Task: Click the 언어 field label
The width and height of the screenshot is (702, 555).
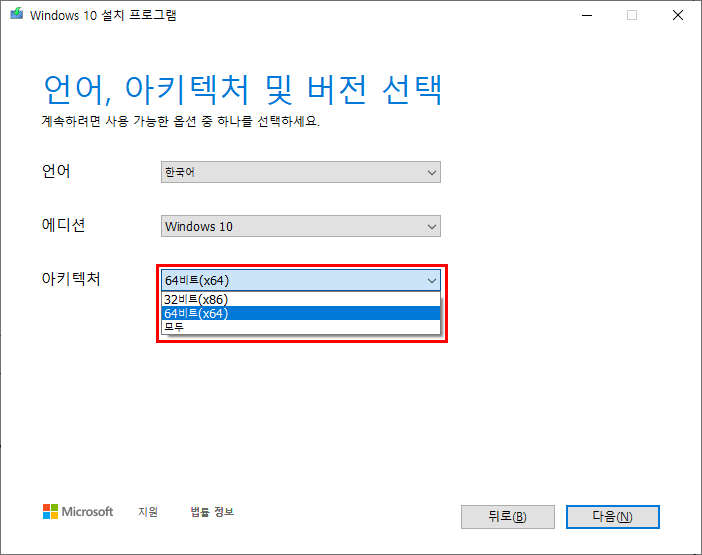Action: 56,171
